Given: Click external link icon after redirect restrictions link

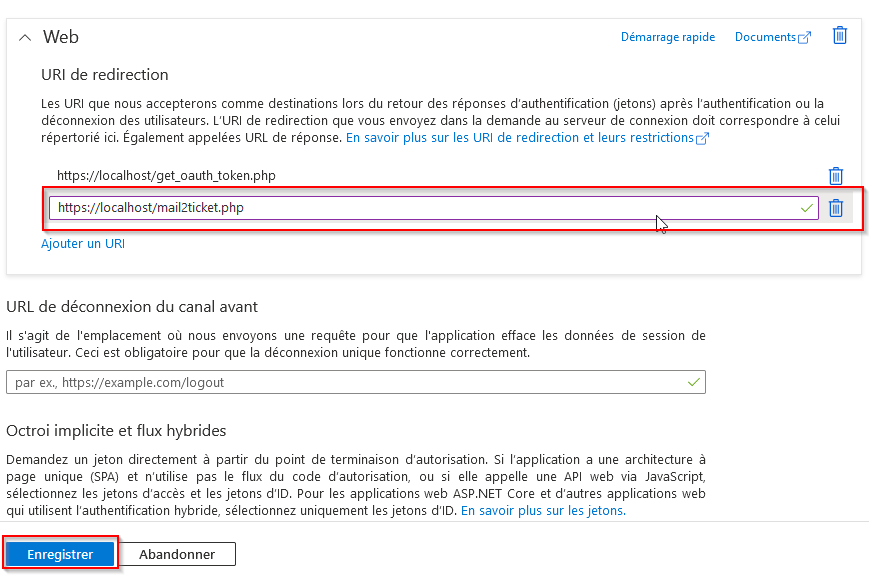Looking at the screenshot, I should (x=702, y=139).
